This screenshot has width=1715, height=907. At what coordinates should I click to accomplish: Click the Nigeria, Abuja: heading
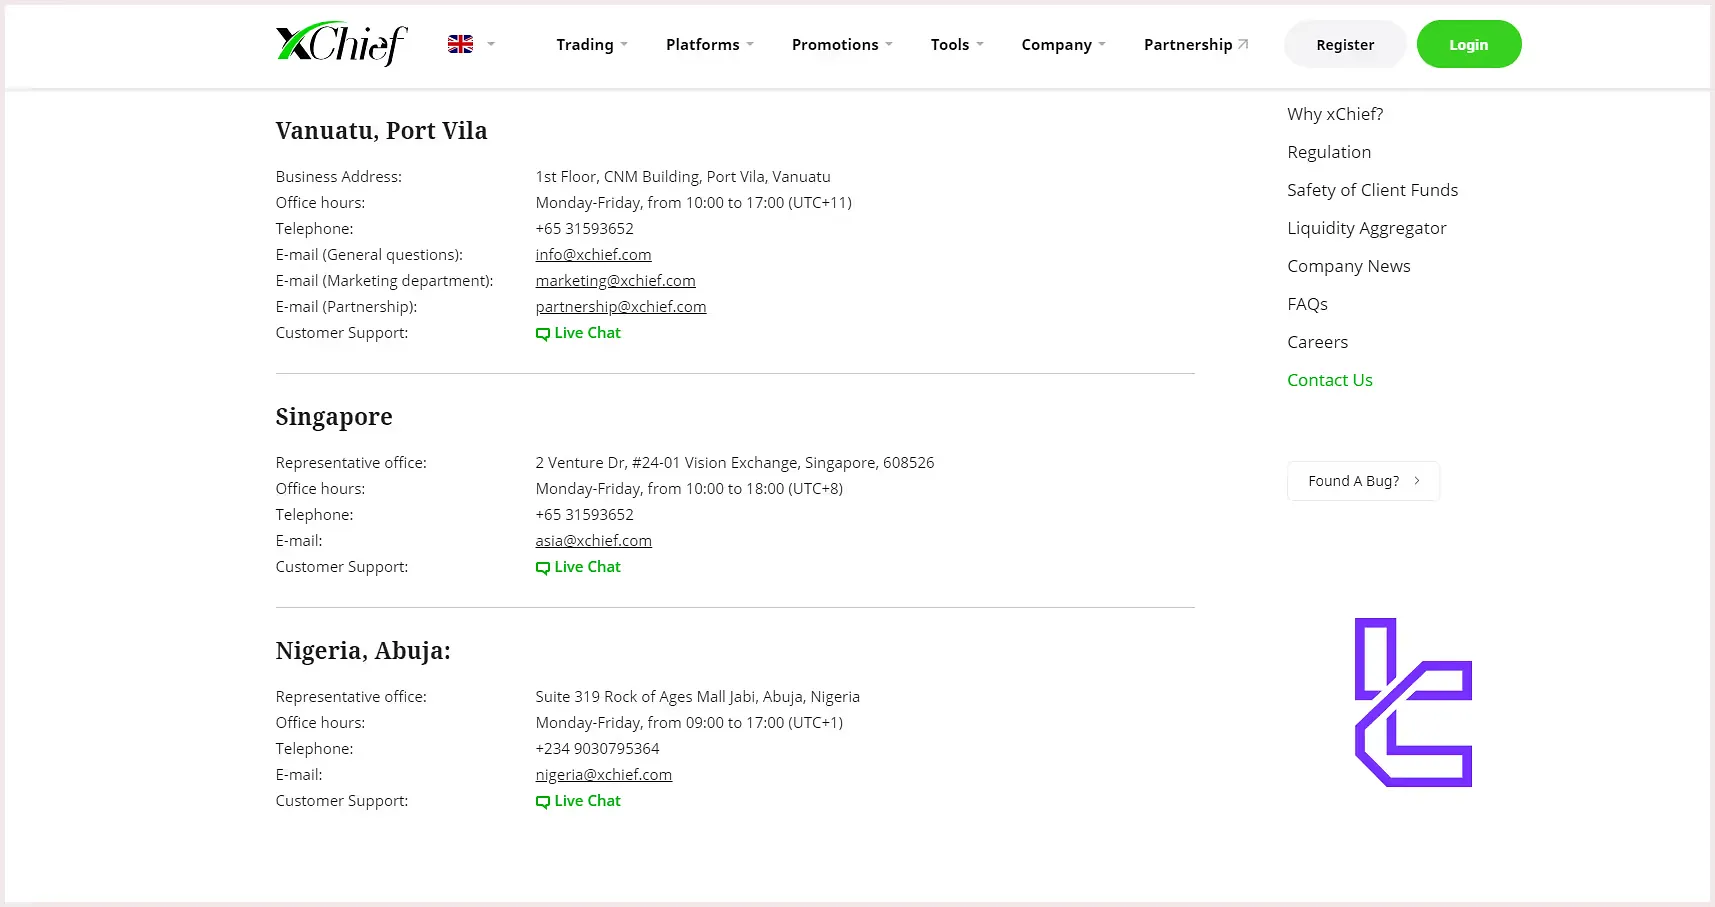coord(363,651)
